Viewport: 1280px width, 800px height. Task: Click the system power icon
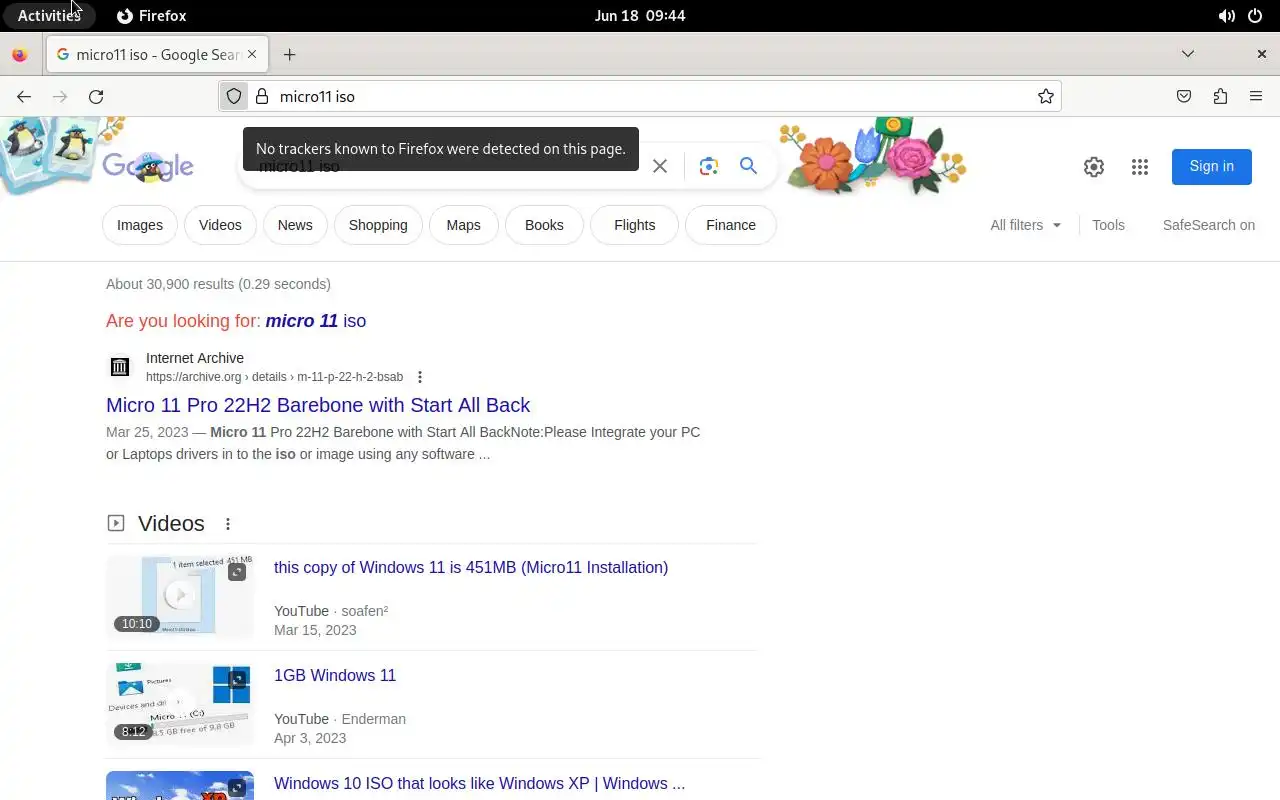click(x=1255, y=15)
